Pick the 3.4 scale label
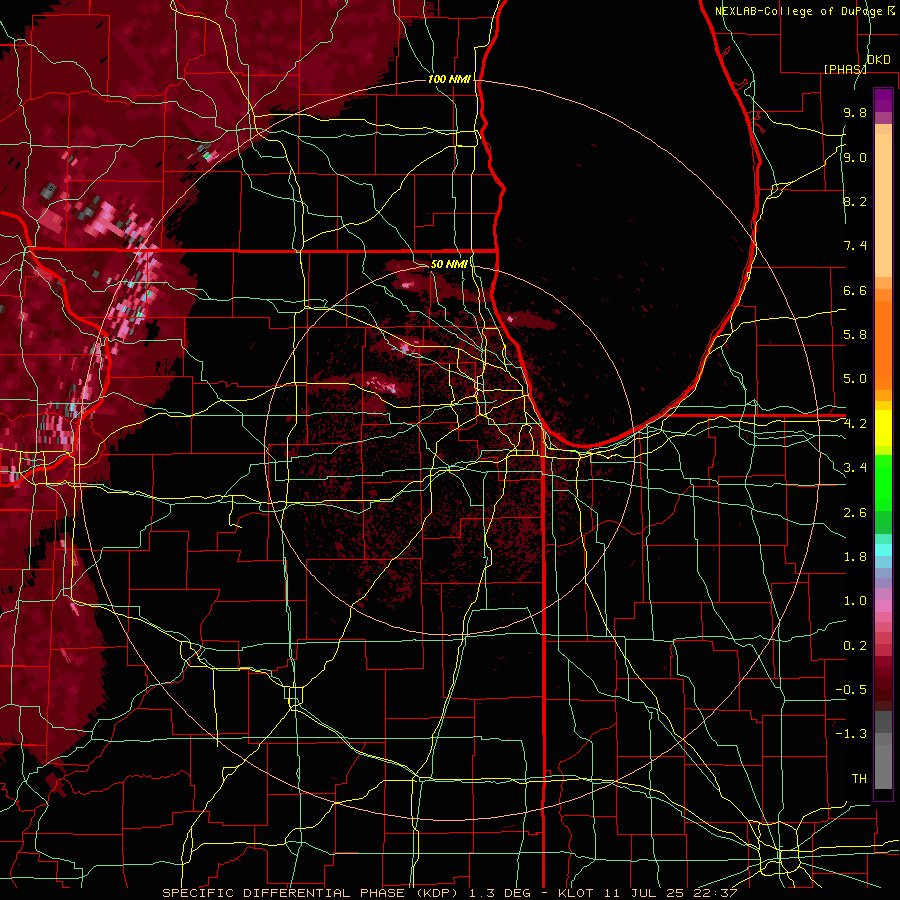Image resolution: width=900 pixels, height=900 pixels. click(x=855, y=468)
